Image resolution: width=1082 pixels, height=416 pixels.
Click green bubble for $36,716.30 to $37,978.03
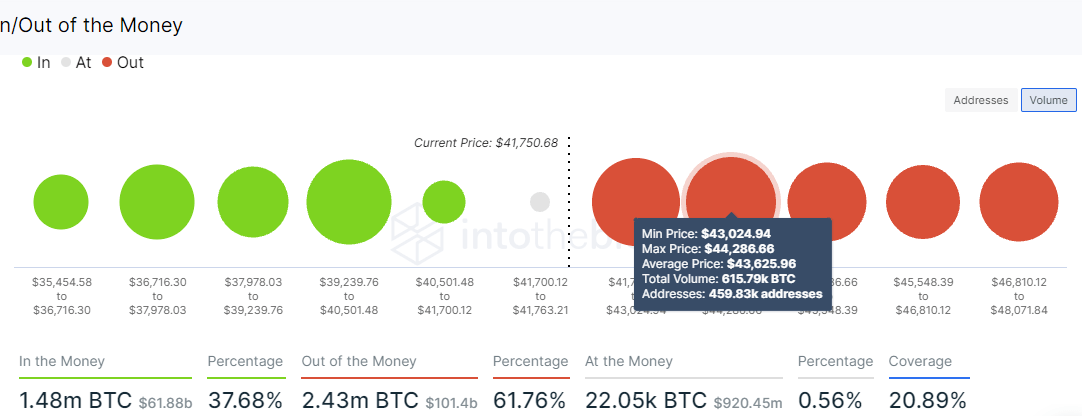point(157,202)
